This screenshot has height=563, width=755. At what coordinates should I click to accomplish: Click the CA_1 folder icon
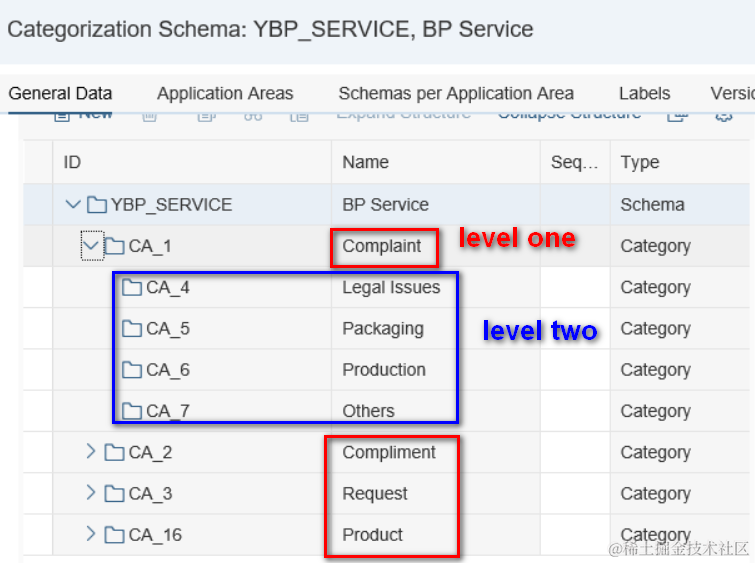pyautogui.click(x=115, y=246)
